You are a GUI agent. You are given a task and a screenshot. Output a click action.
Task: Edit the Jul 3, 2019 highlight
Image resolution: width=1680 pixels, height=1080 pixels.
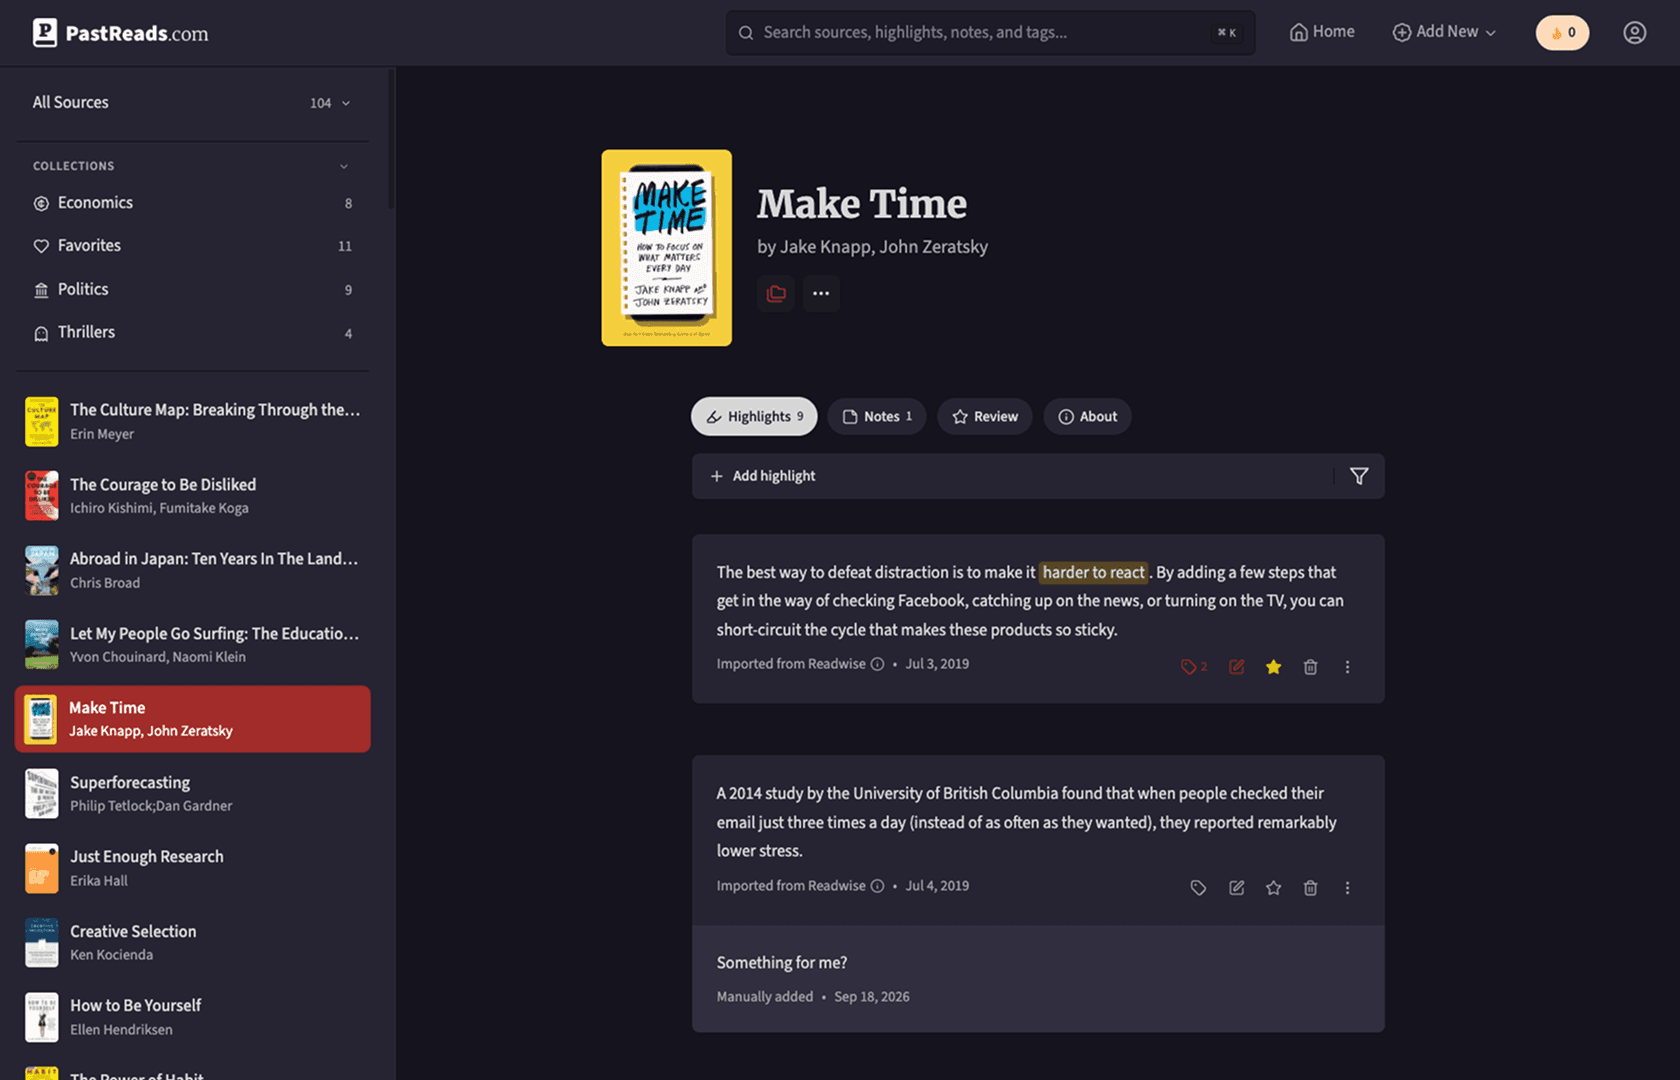click(x=1236, y=667)
